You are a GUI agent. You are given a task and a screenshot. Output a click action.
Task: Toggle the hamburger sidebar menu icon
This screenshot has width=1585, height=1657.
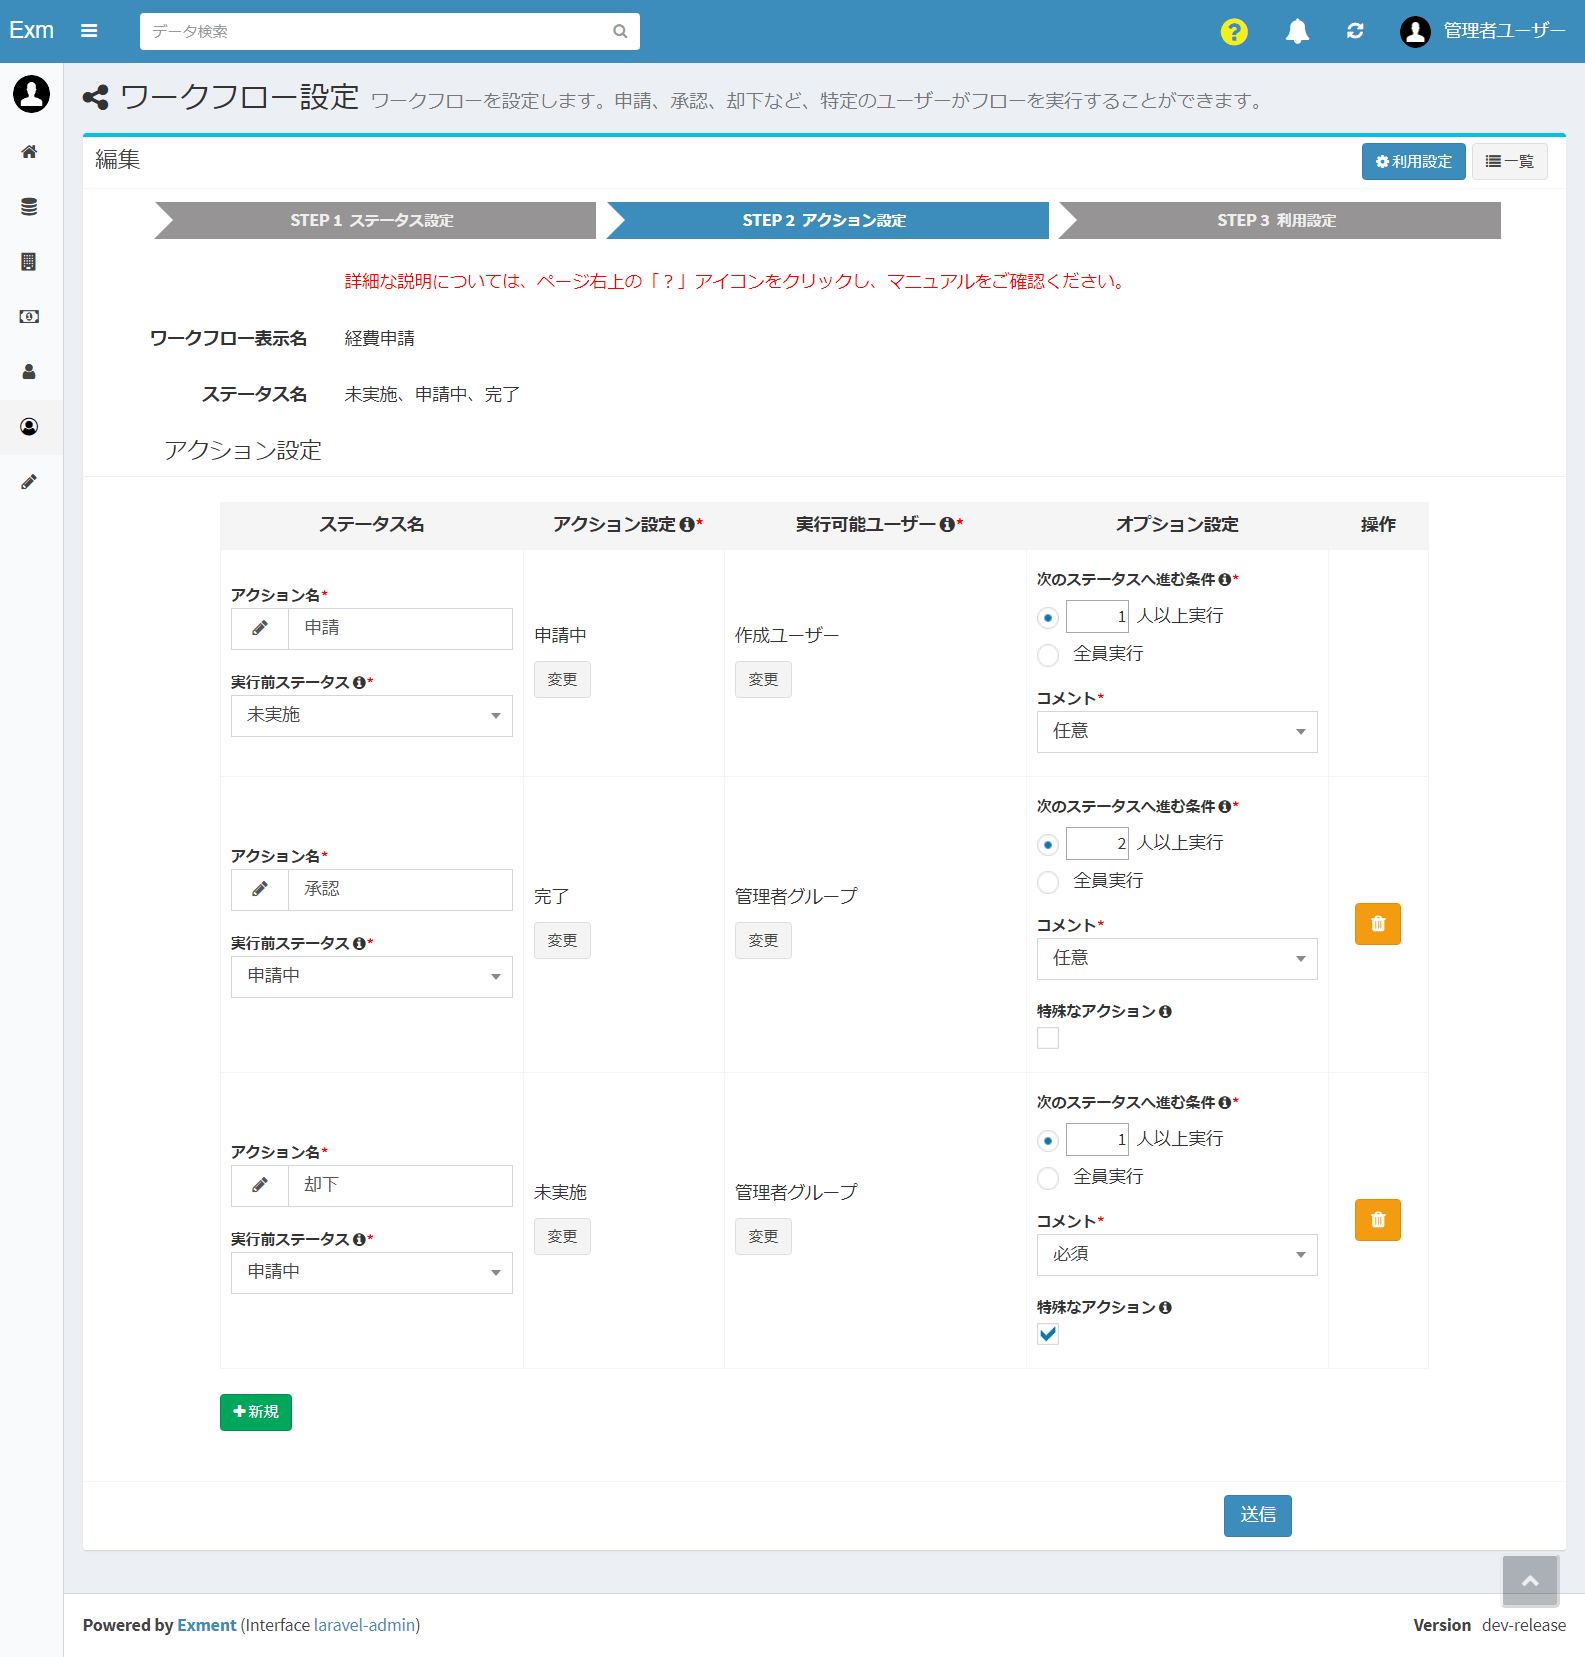[89, 31]
